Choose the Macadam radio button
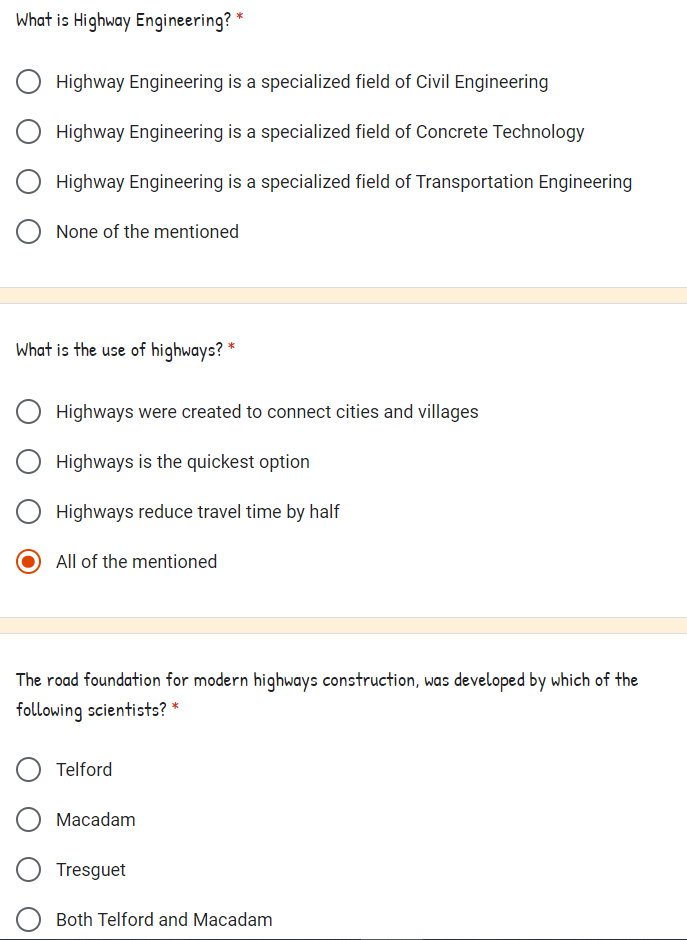This screenshot has height=940, width=687. (x=29, y=820)
